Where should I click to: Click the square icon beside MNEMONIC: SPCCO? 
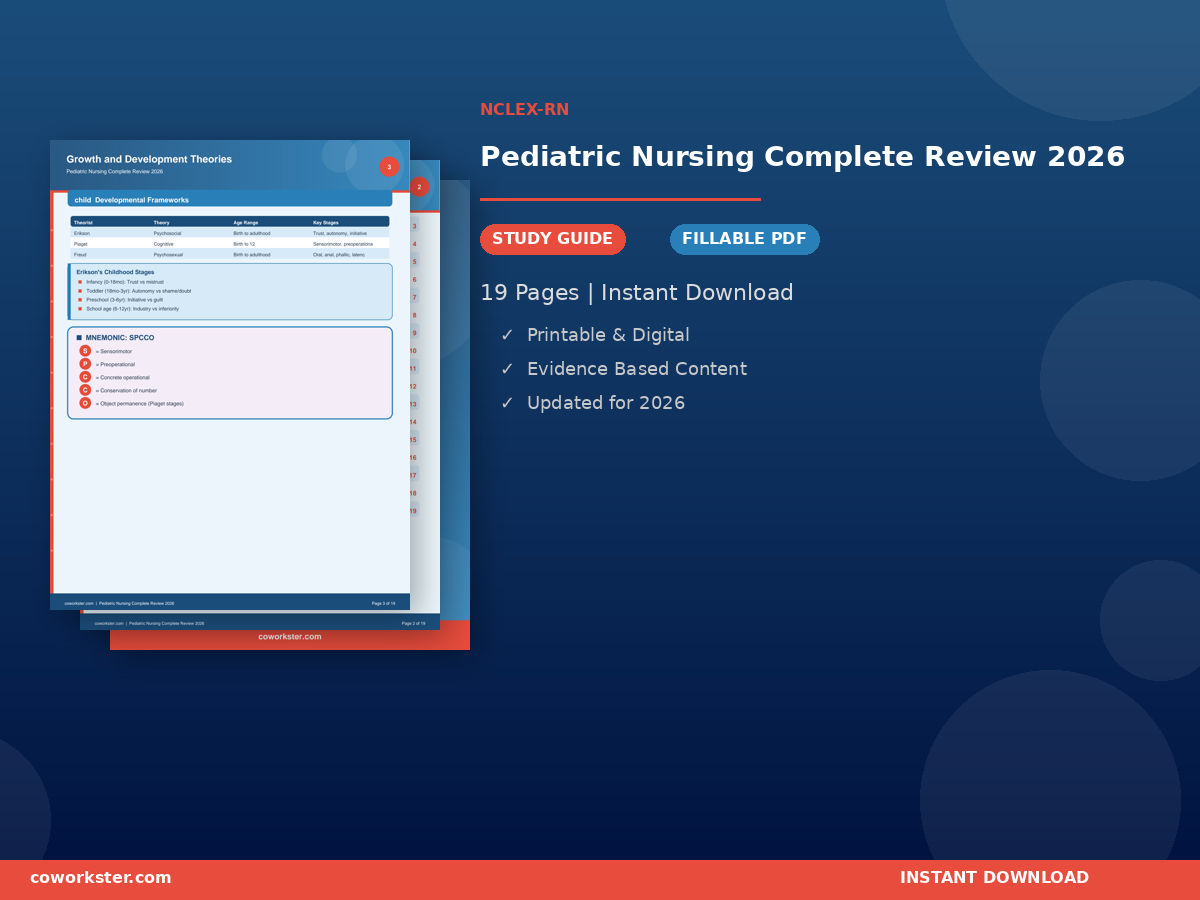tap(79, 338)
